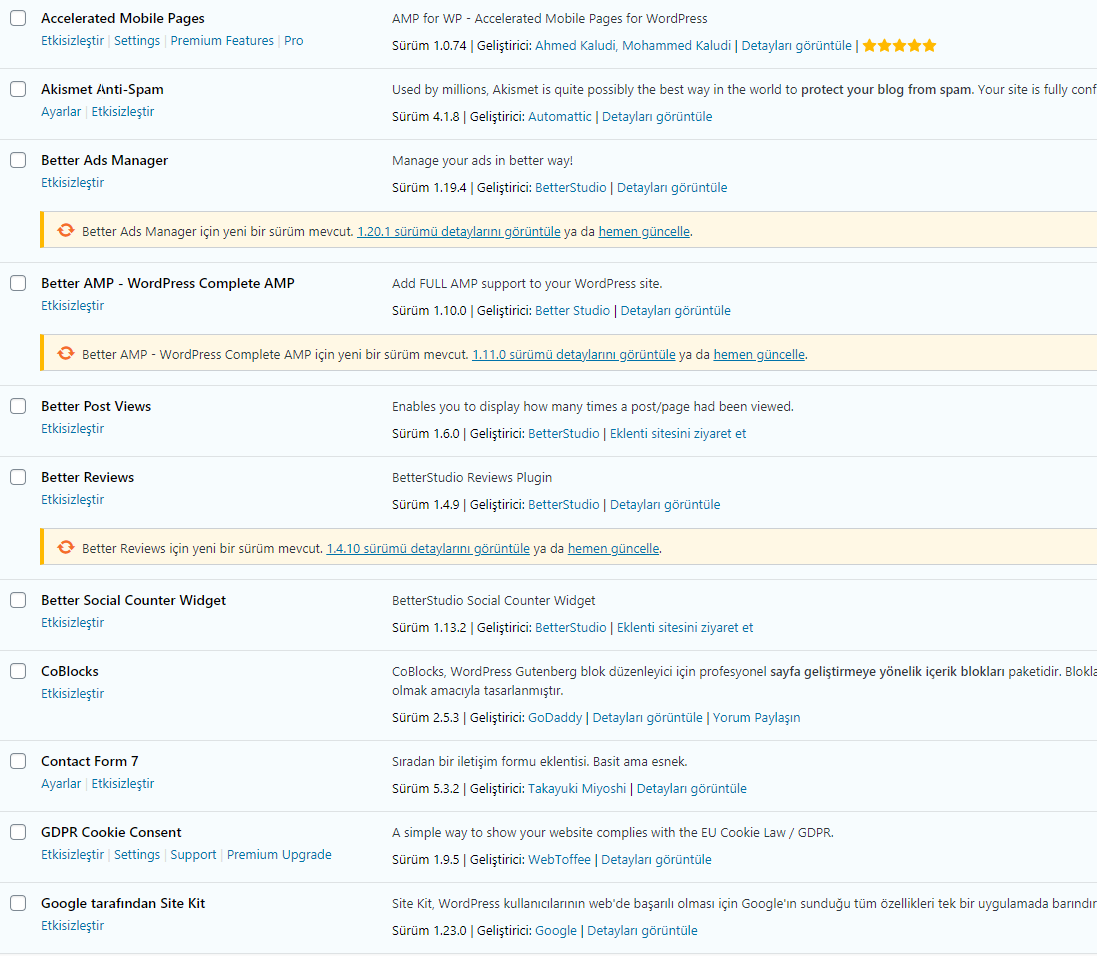
Task: Open 1.11.0 version details link
Action: tap(574, 355)
